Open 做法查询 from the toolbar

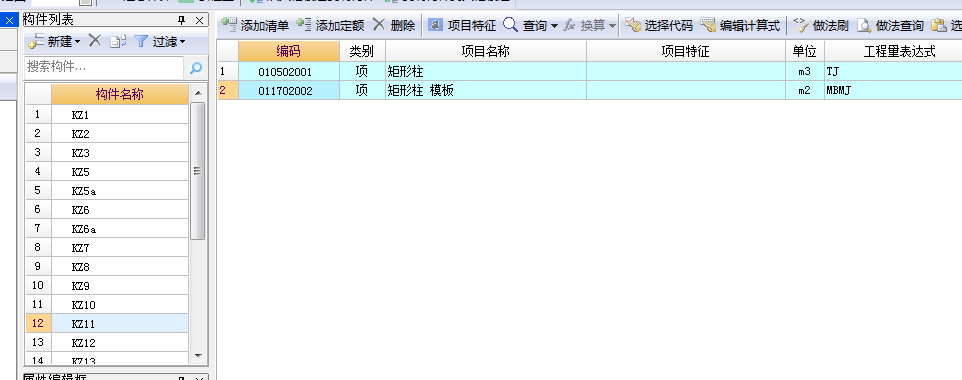(890, 25)
